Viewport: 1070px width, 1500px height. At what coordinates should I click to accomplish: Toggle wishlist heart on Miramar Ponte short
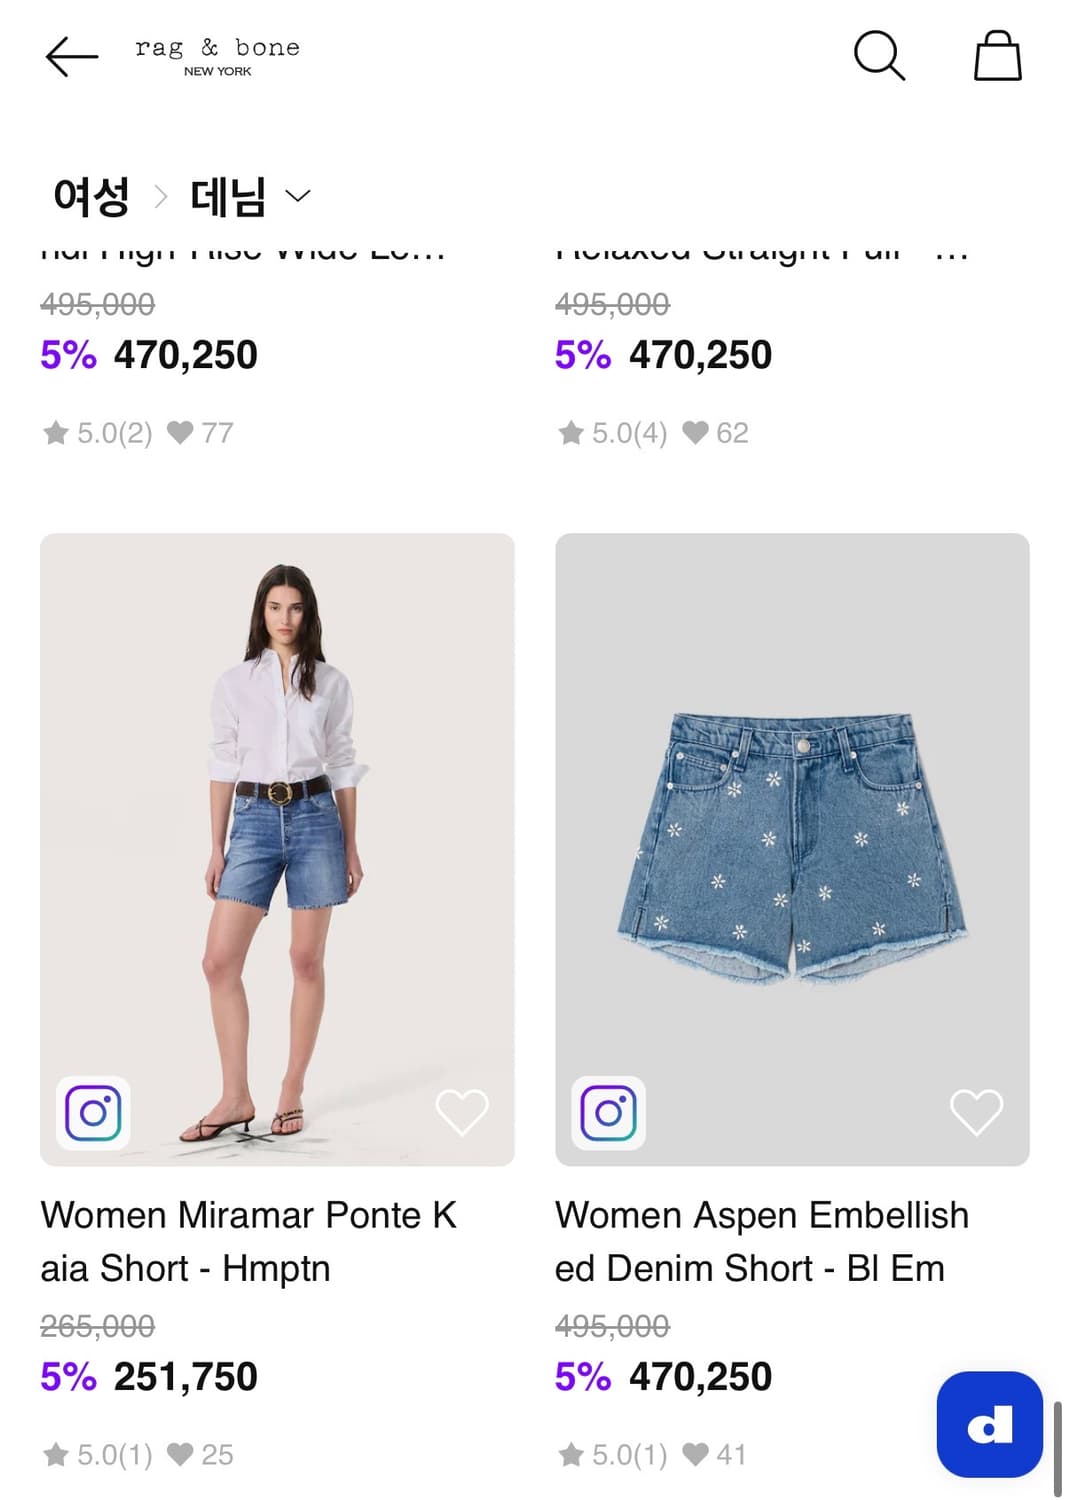click(x=462, y=1112)
